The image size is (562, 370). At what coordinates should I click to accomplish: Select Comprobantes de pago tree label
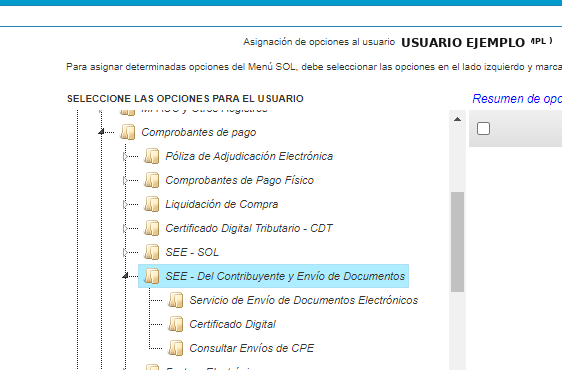pyautogui.click(x=199, y=132)
